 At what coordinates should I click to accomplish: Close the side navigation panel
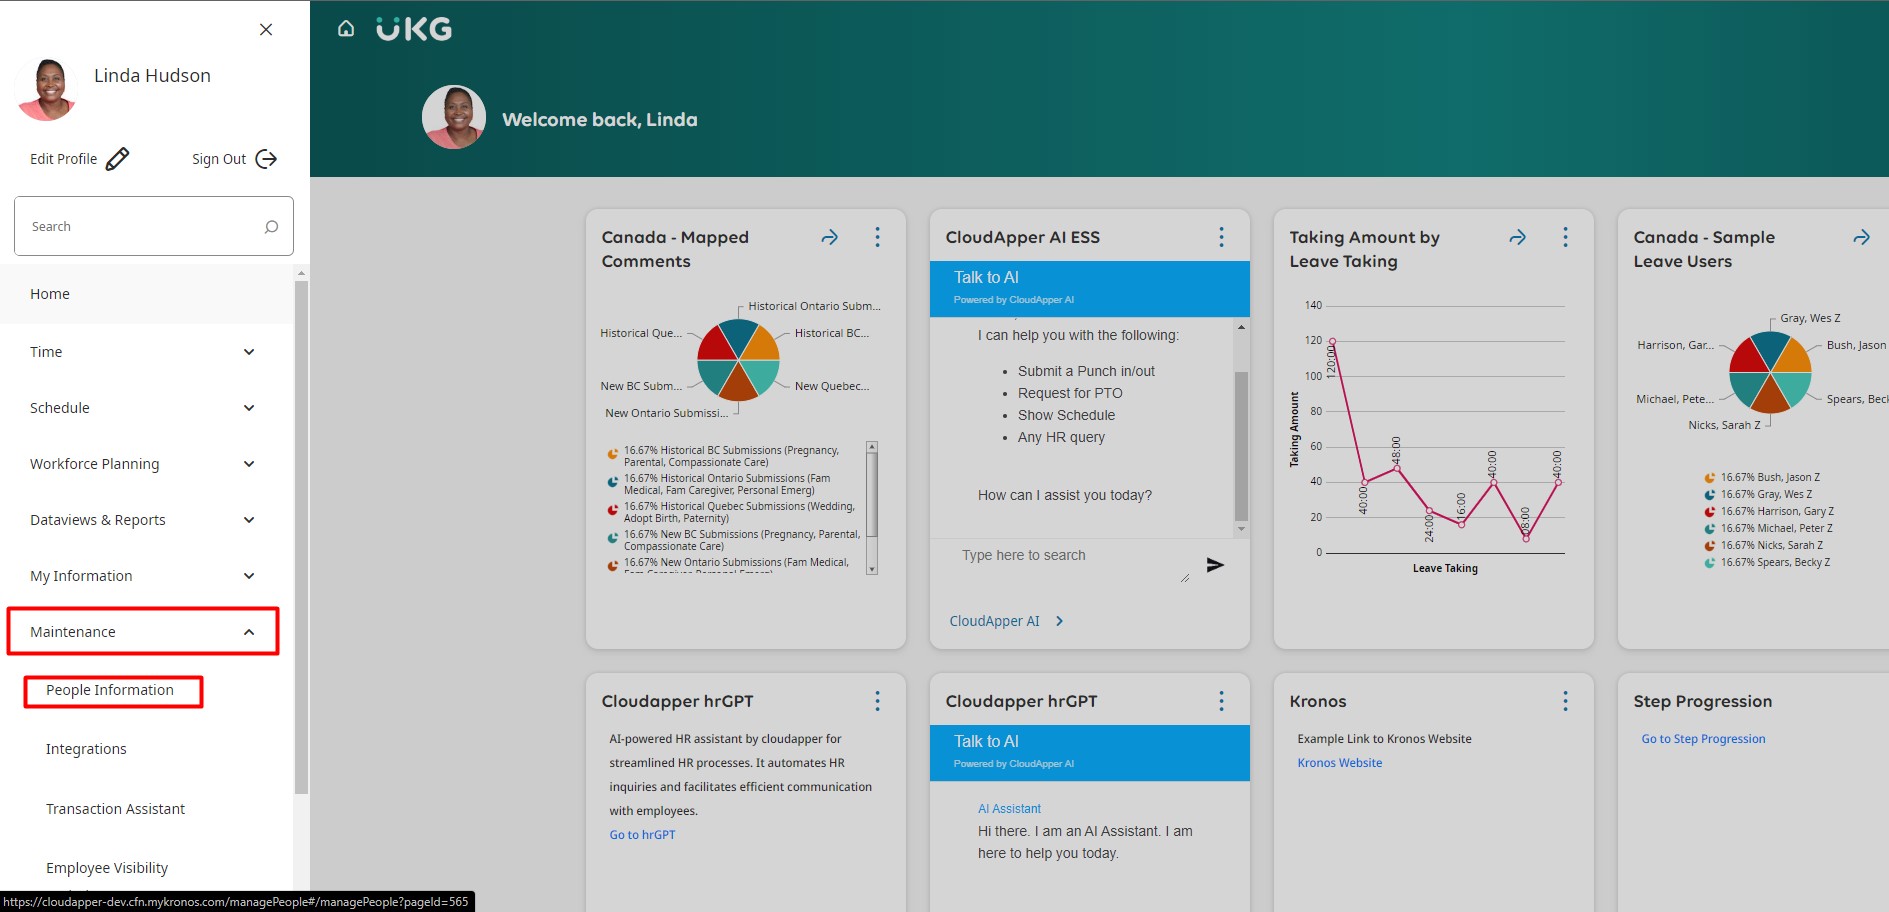266,30
